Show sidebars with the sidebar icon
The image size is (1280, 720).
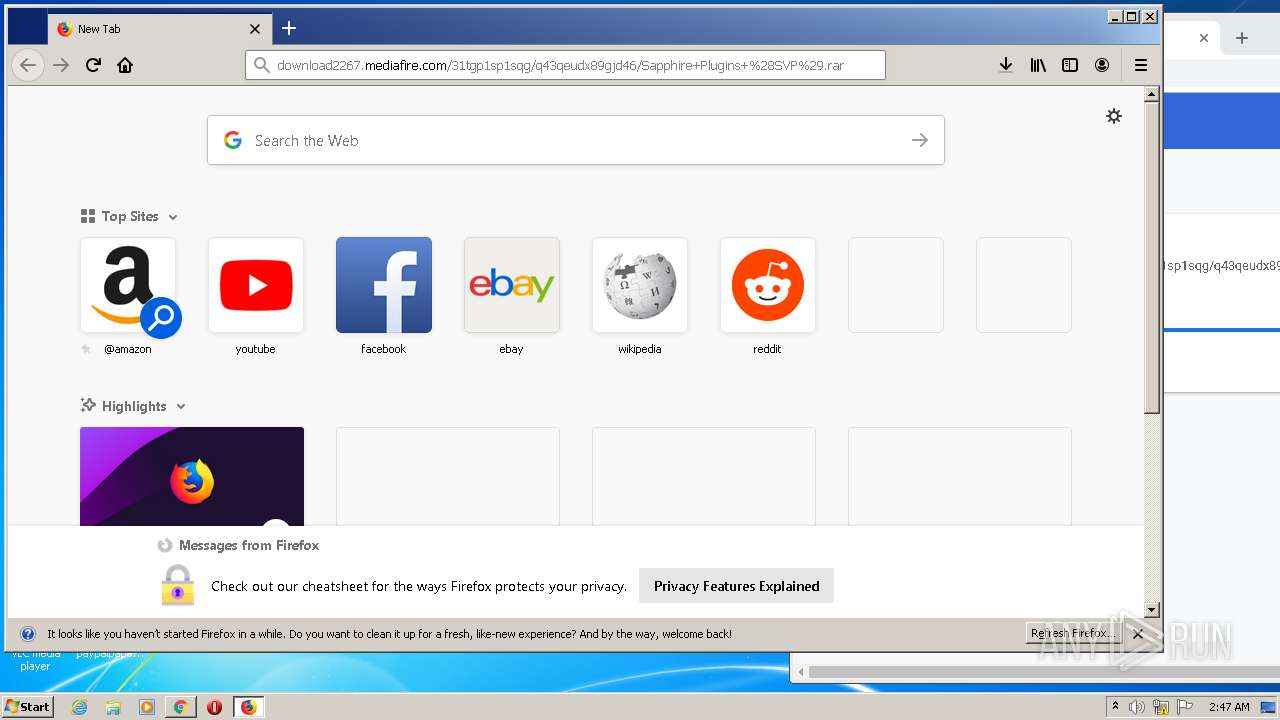1070,65
